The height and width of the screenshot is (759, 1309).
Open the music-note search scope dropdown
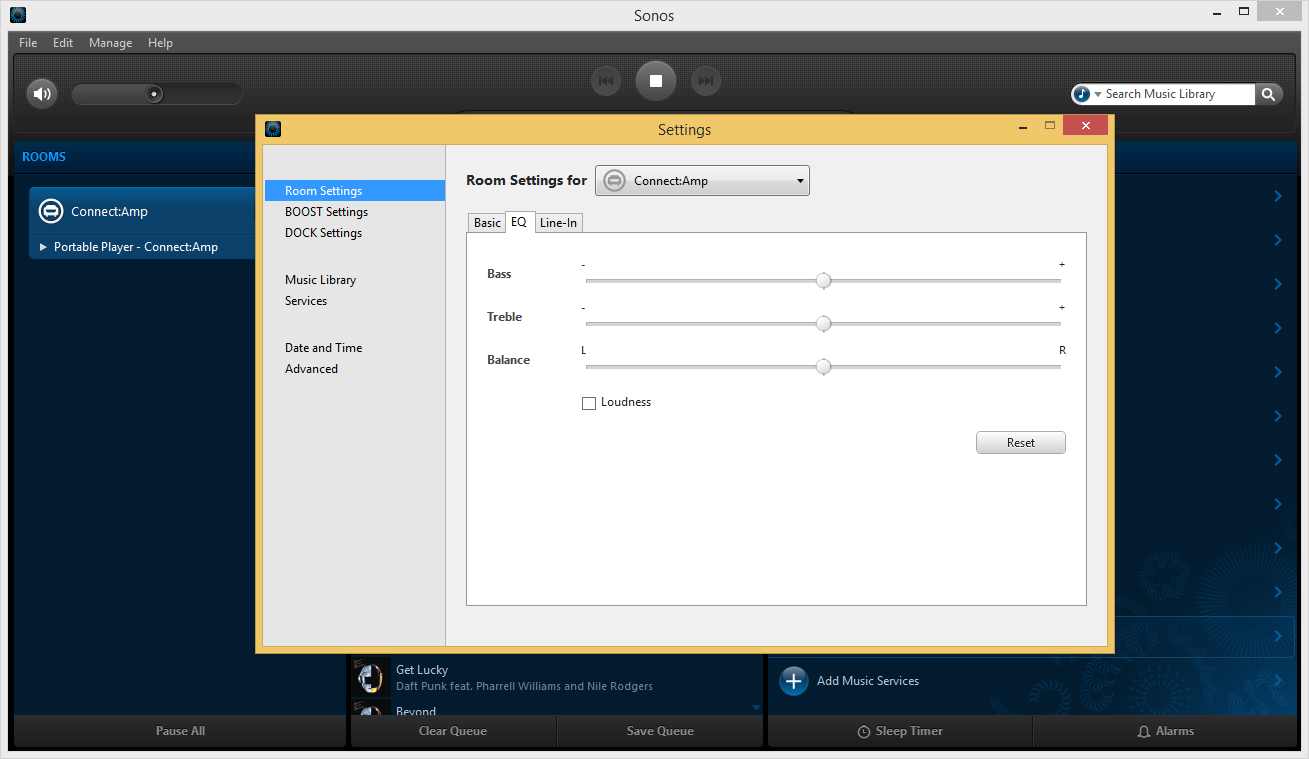pyautogui.click(x=1087, y=94)
